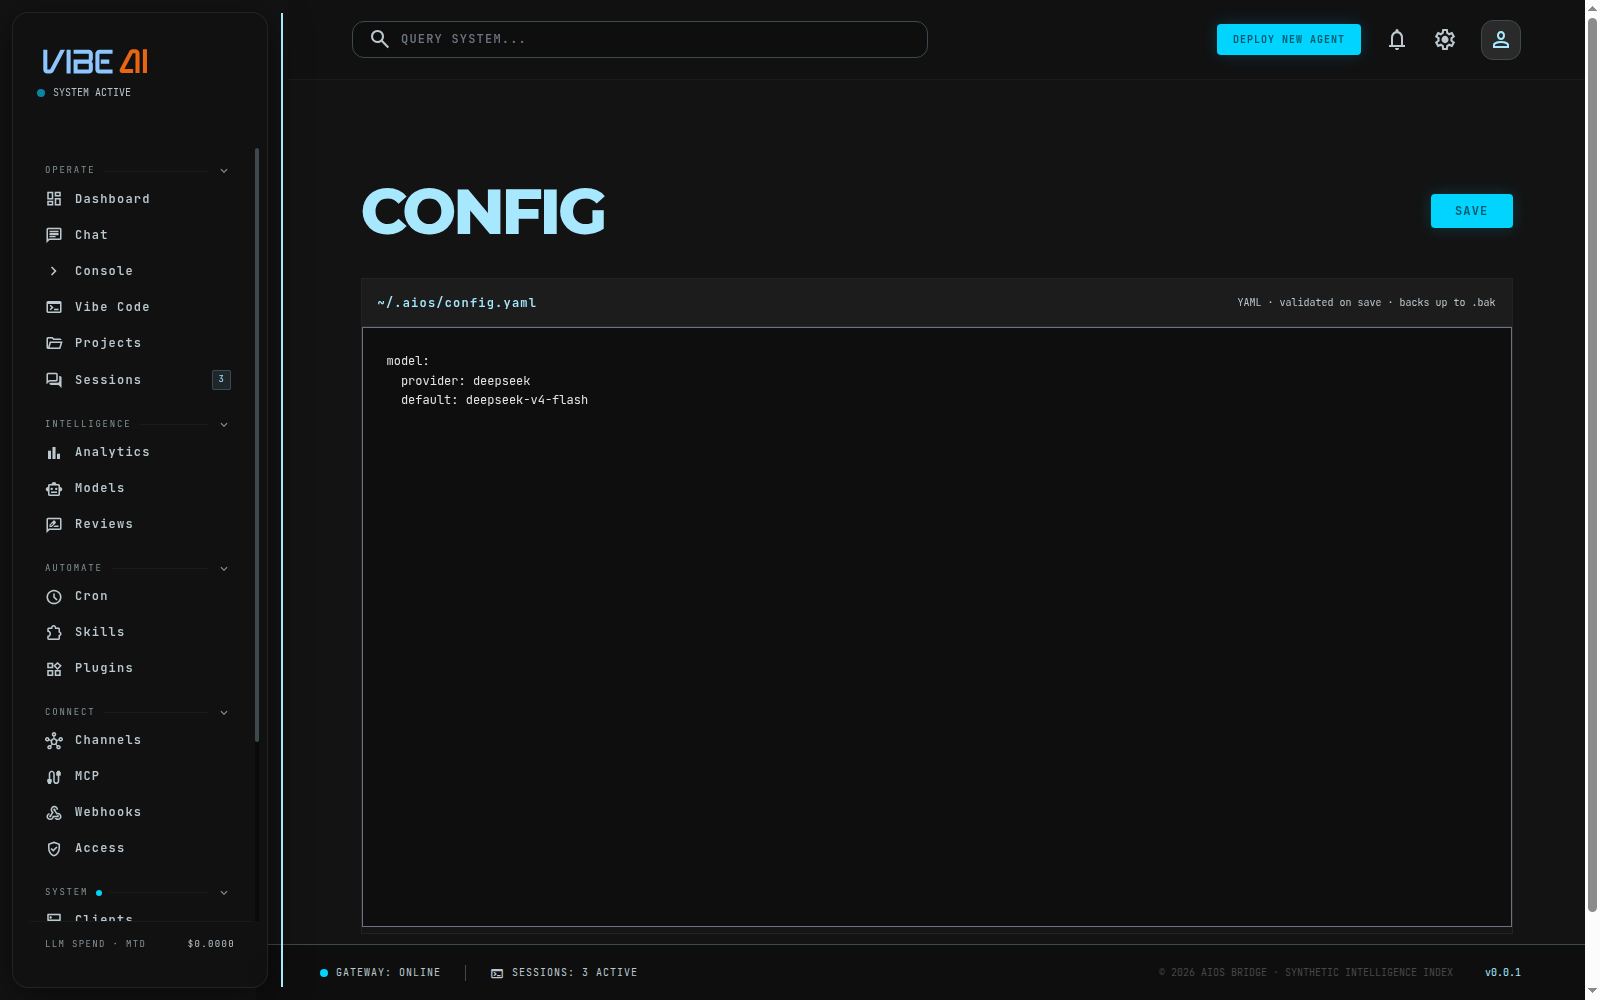Open the Channels hub icon
The width and height of the screenshot is (1600, 1000).
click(x=54, y=740)
